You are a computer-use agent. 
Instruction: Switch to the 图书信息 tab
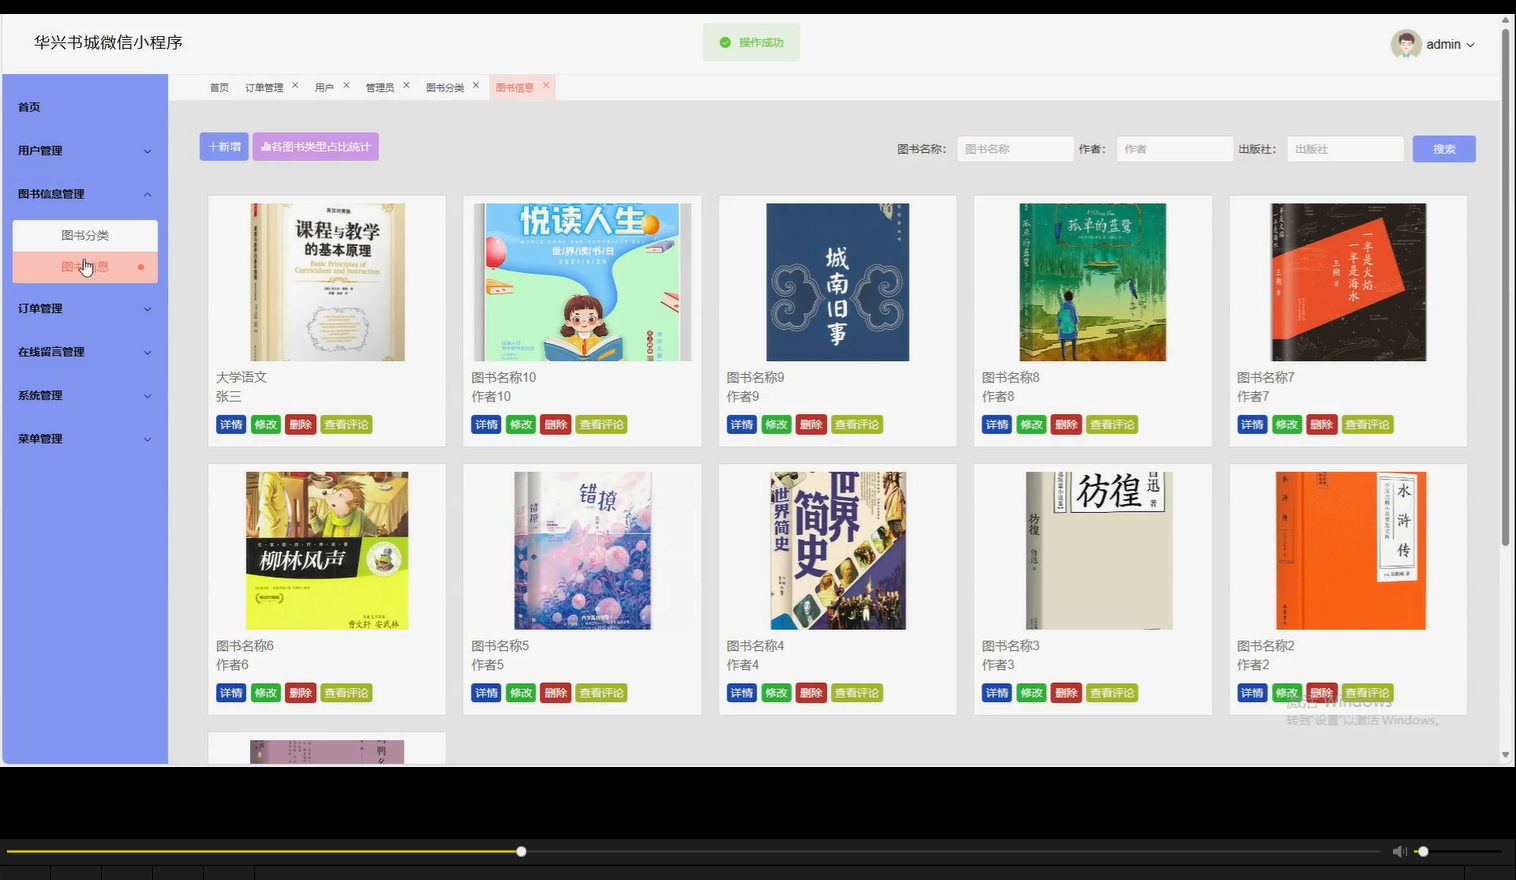[514, 88]
